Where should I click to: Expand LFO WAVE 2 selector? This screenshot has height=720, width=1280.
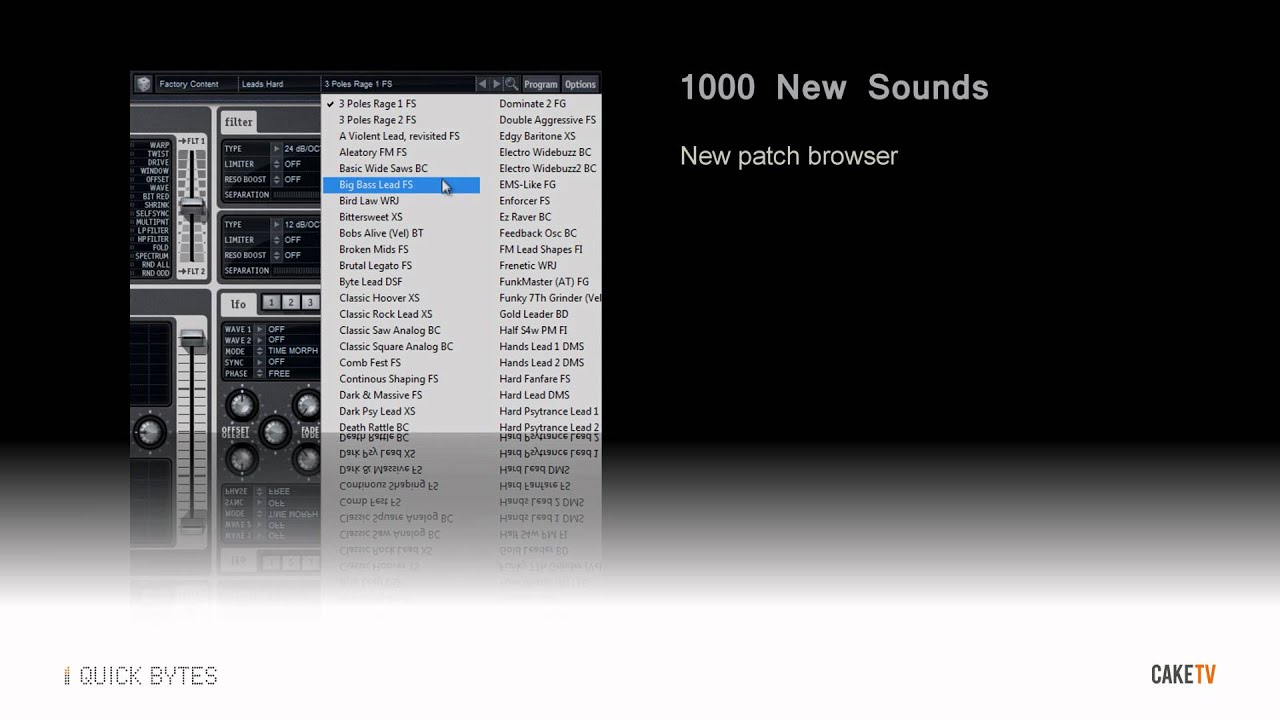(260, 340)
